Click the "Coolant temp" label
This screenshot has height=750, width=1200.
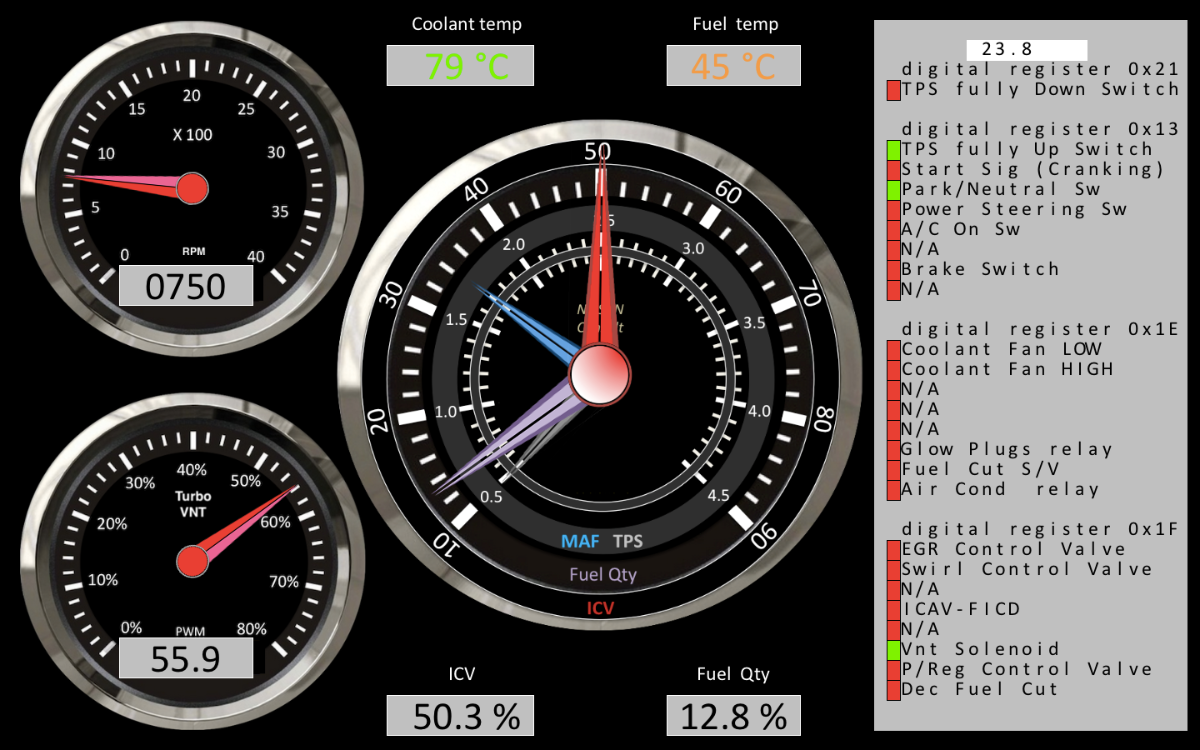click(x=467, y=24)
